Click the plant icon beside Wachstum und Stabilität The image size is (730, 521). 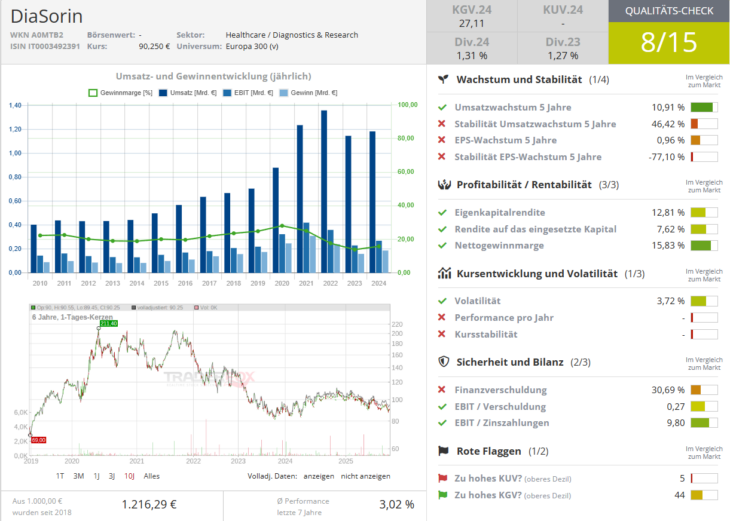pos(443,80)
